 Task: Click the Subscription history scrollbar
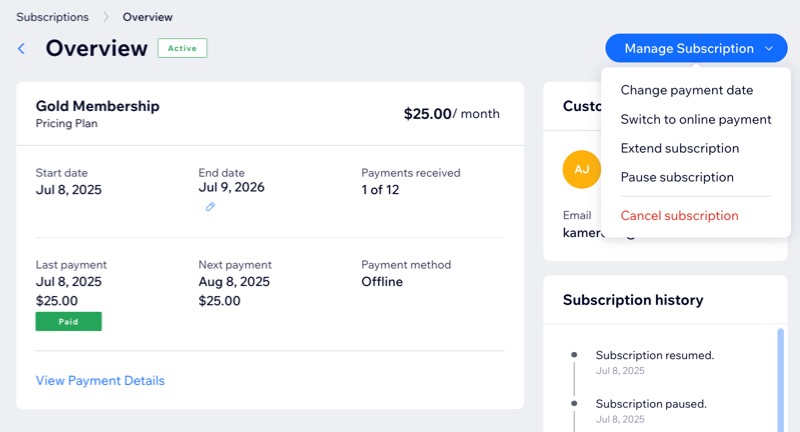[780, 380]
